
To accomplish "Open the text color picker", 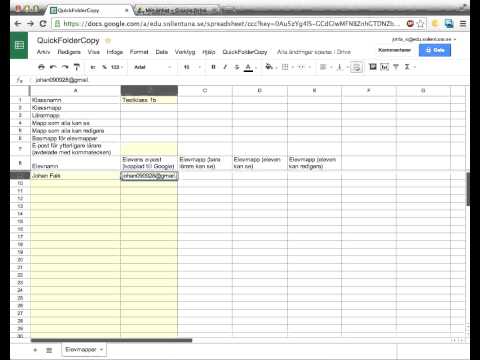I will click(x=248, y=67).
